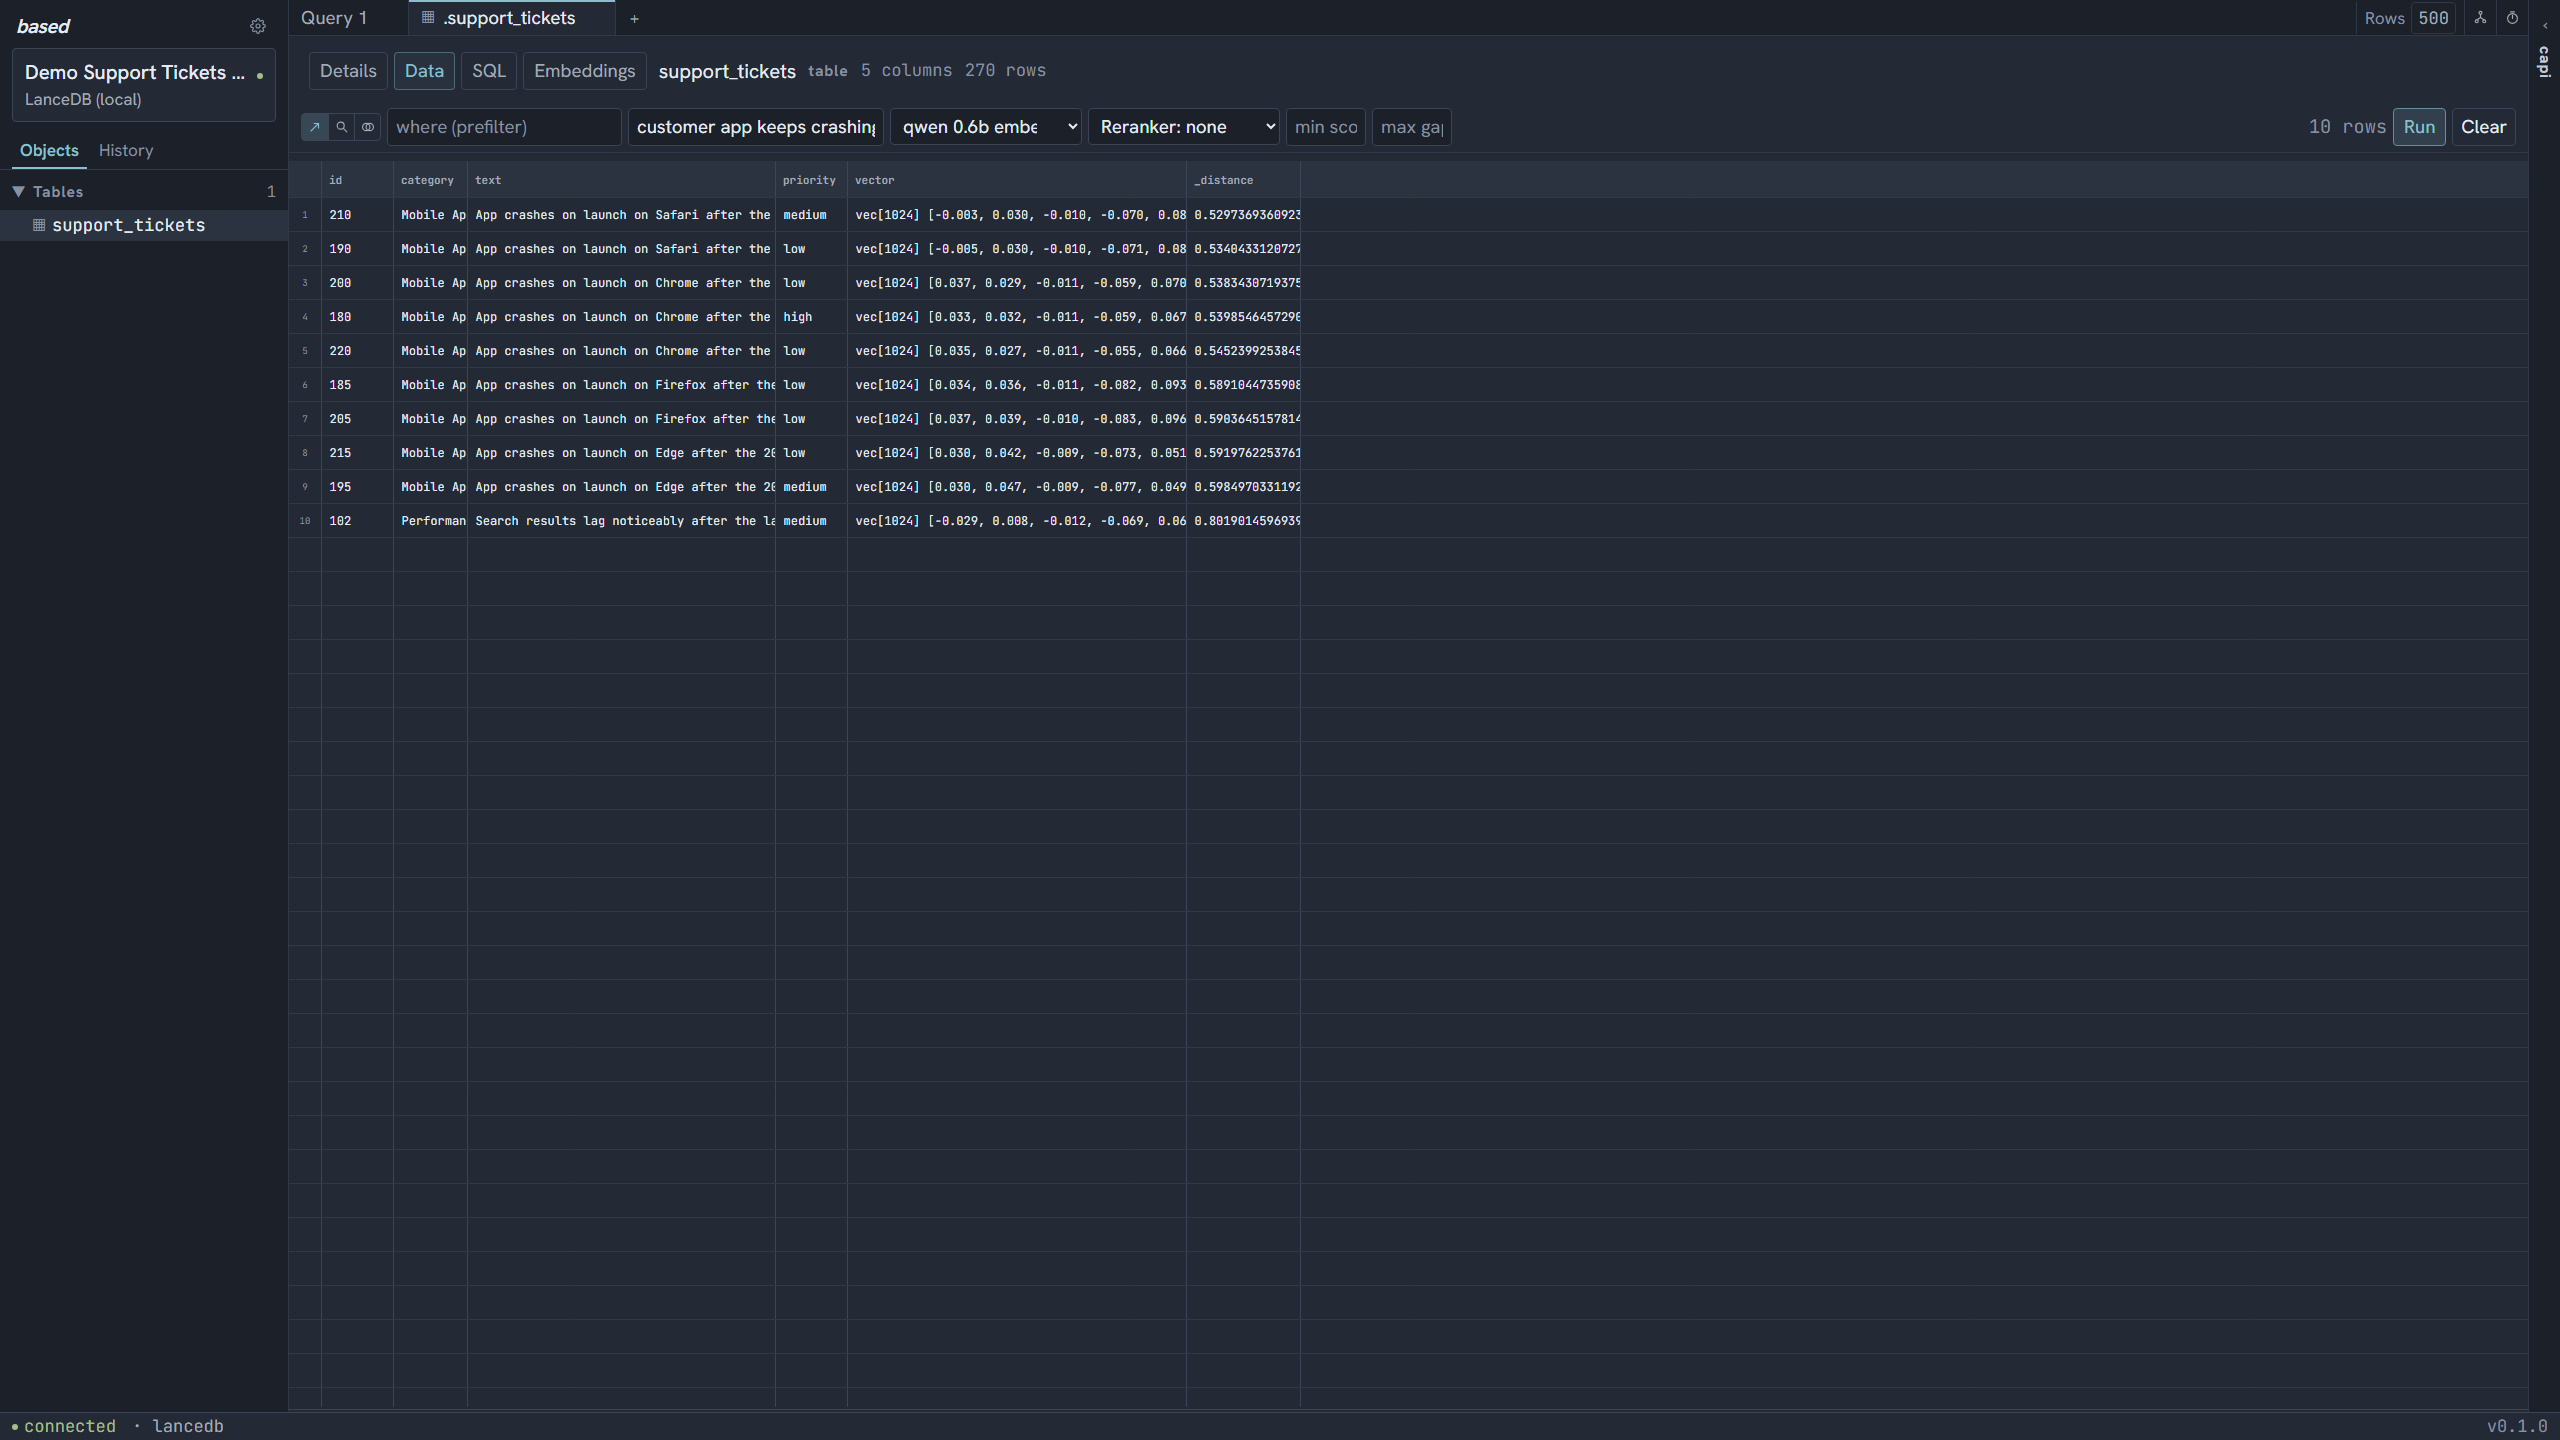Click the vector column header

coord(1017,180)
